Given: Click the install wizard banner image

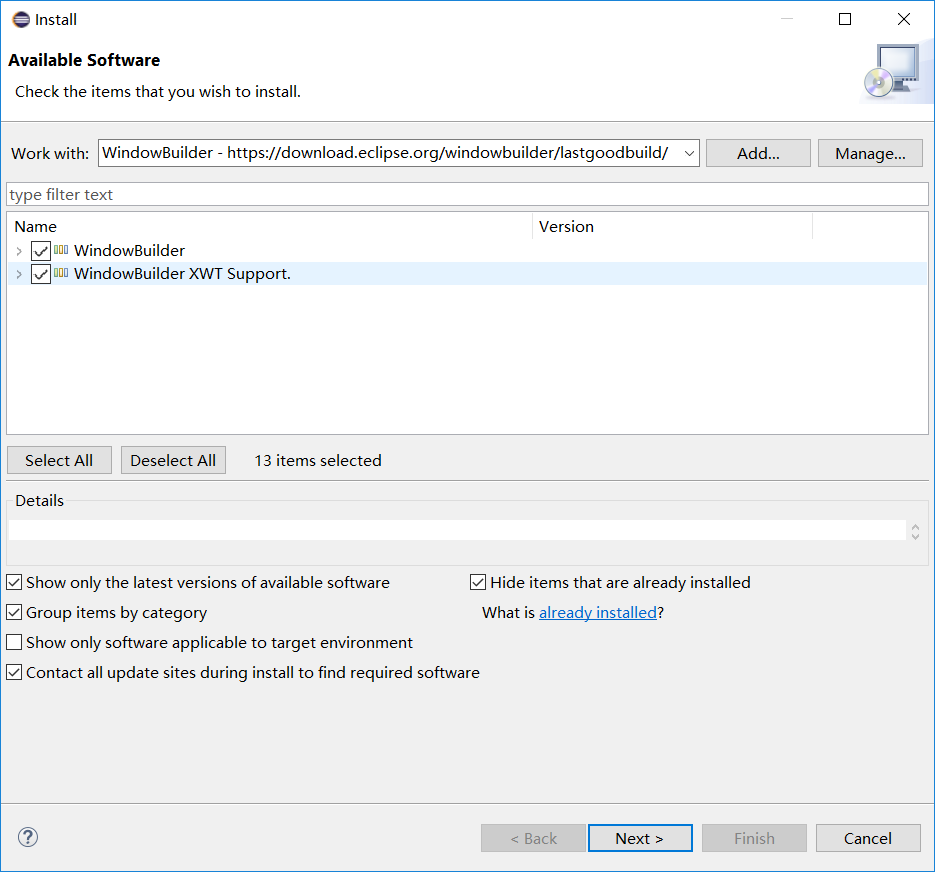Looking at the screenshot, I should pos(896,70).
